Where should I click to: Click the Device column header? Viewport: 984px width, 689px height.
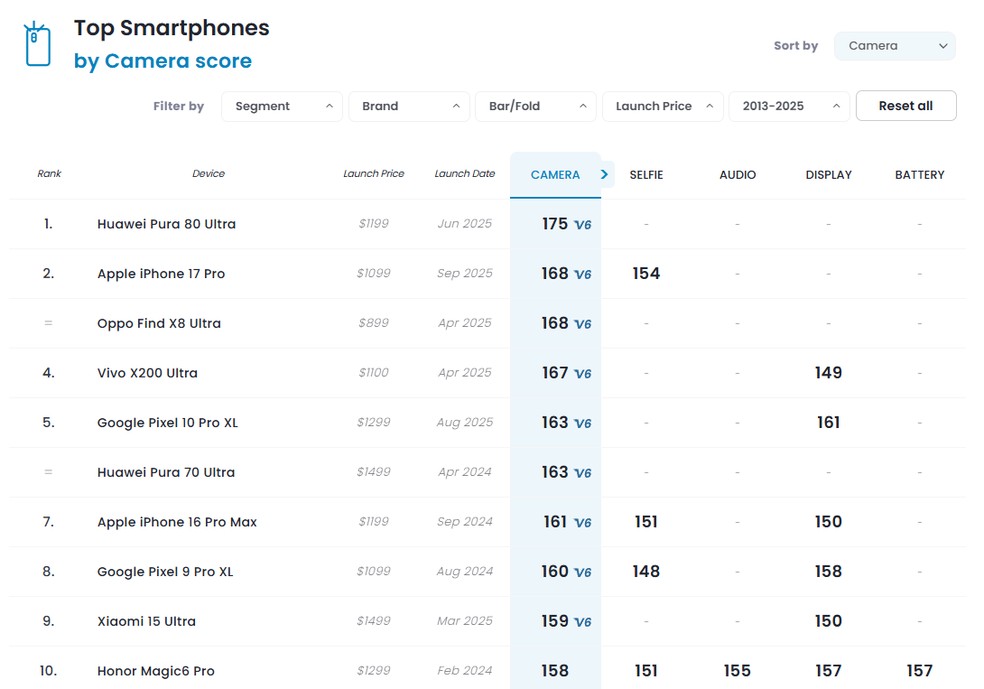tap(208, 174)
